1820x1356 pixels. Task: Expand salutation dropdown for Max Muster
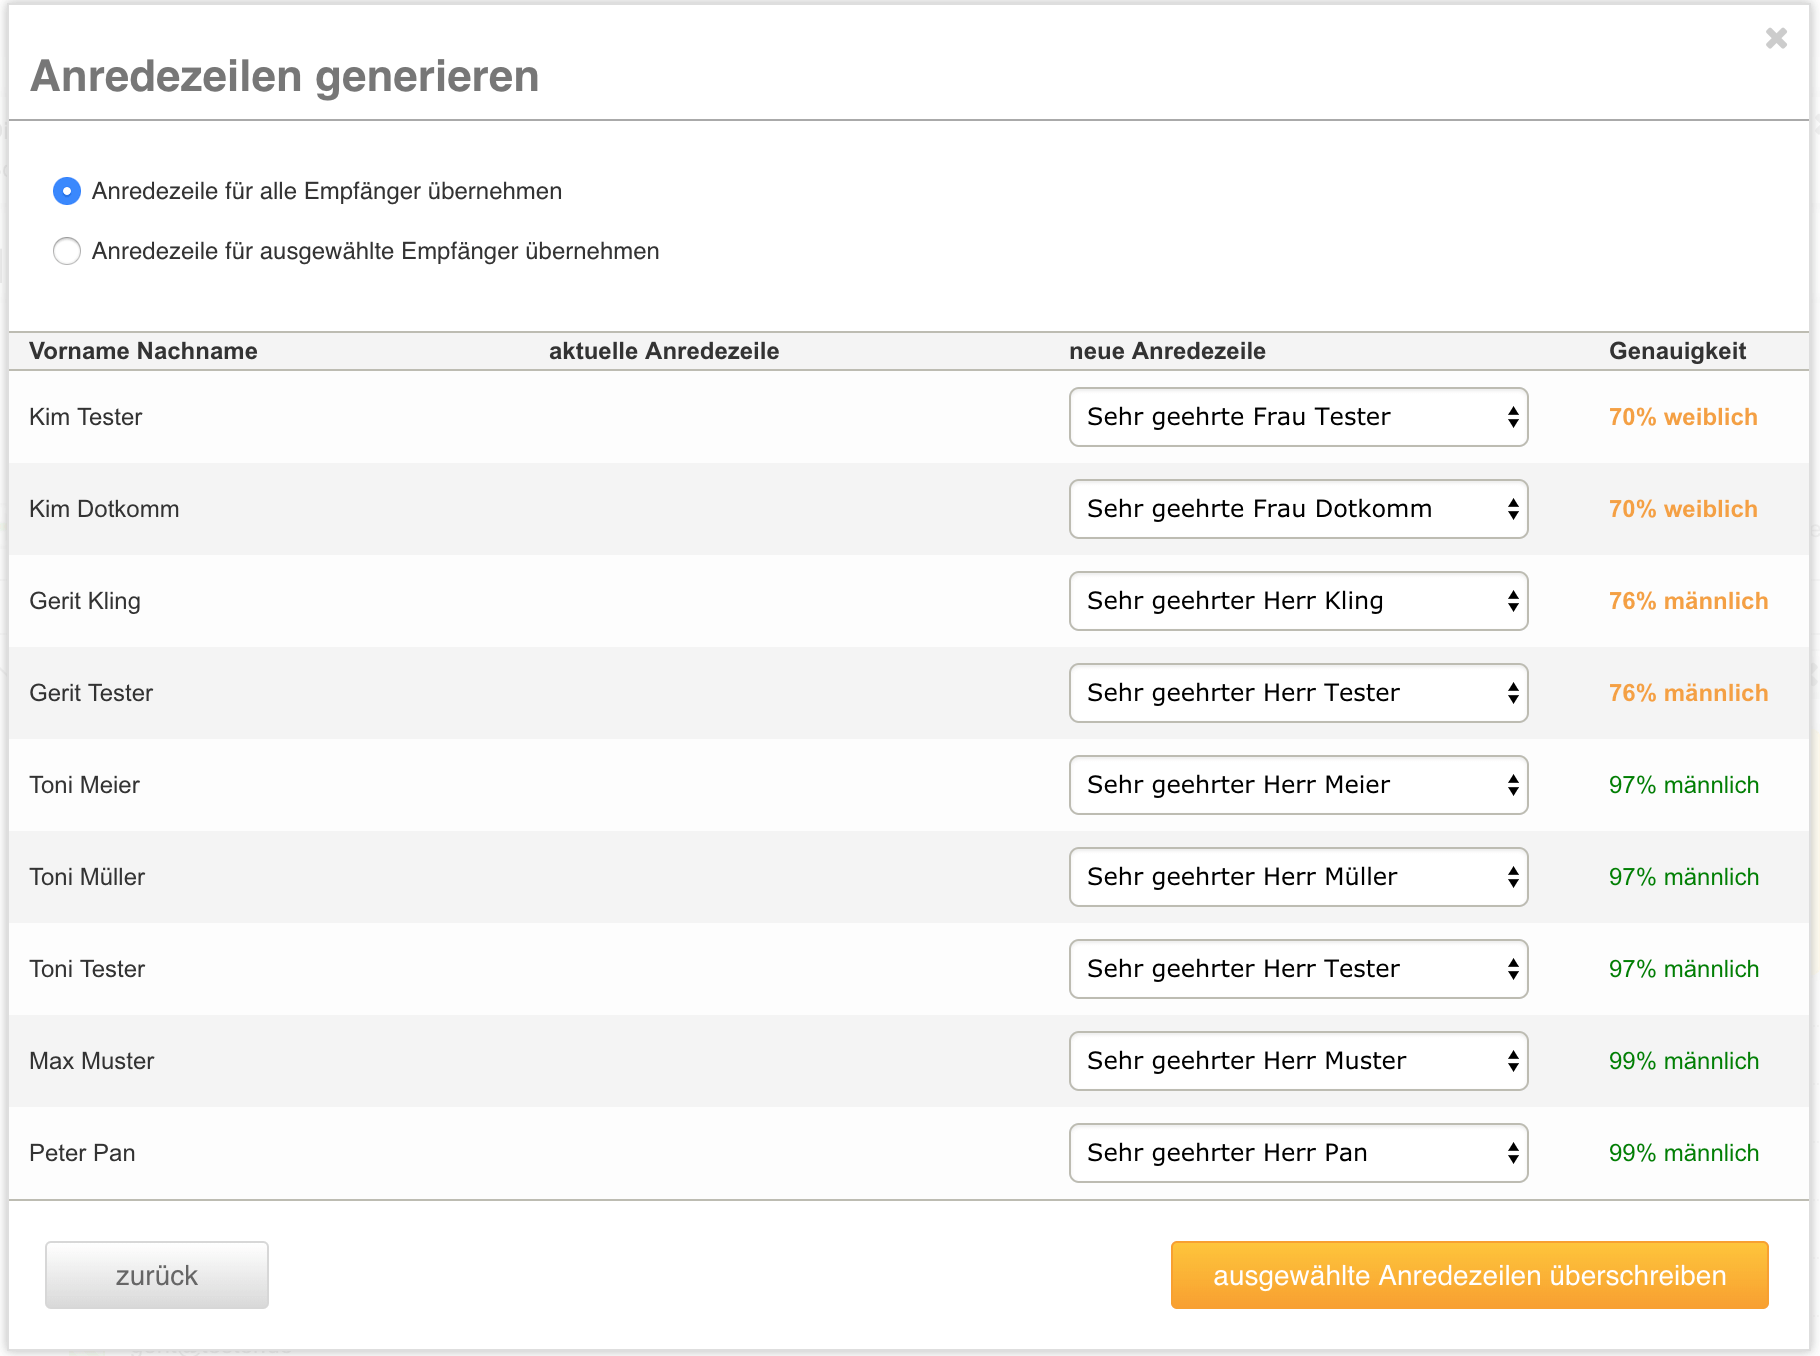point(1298,1061)
